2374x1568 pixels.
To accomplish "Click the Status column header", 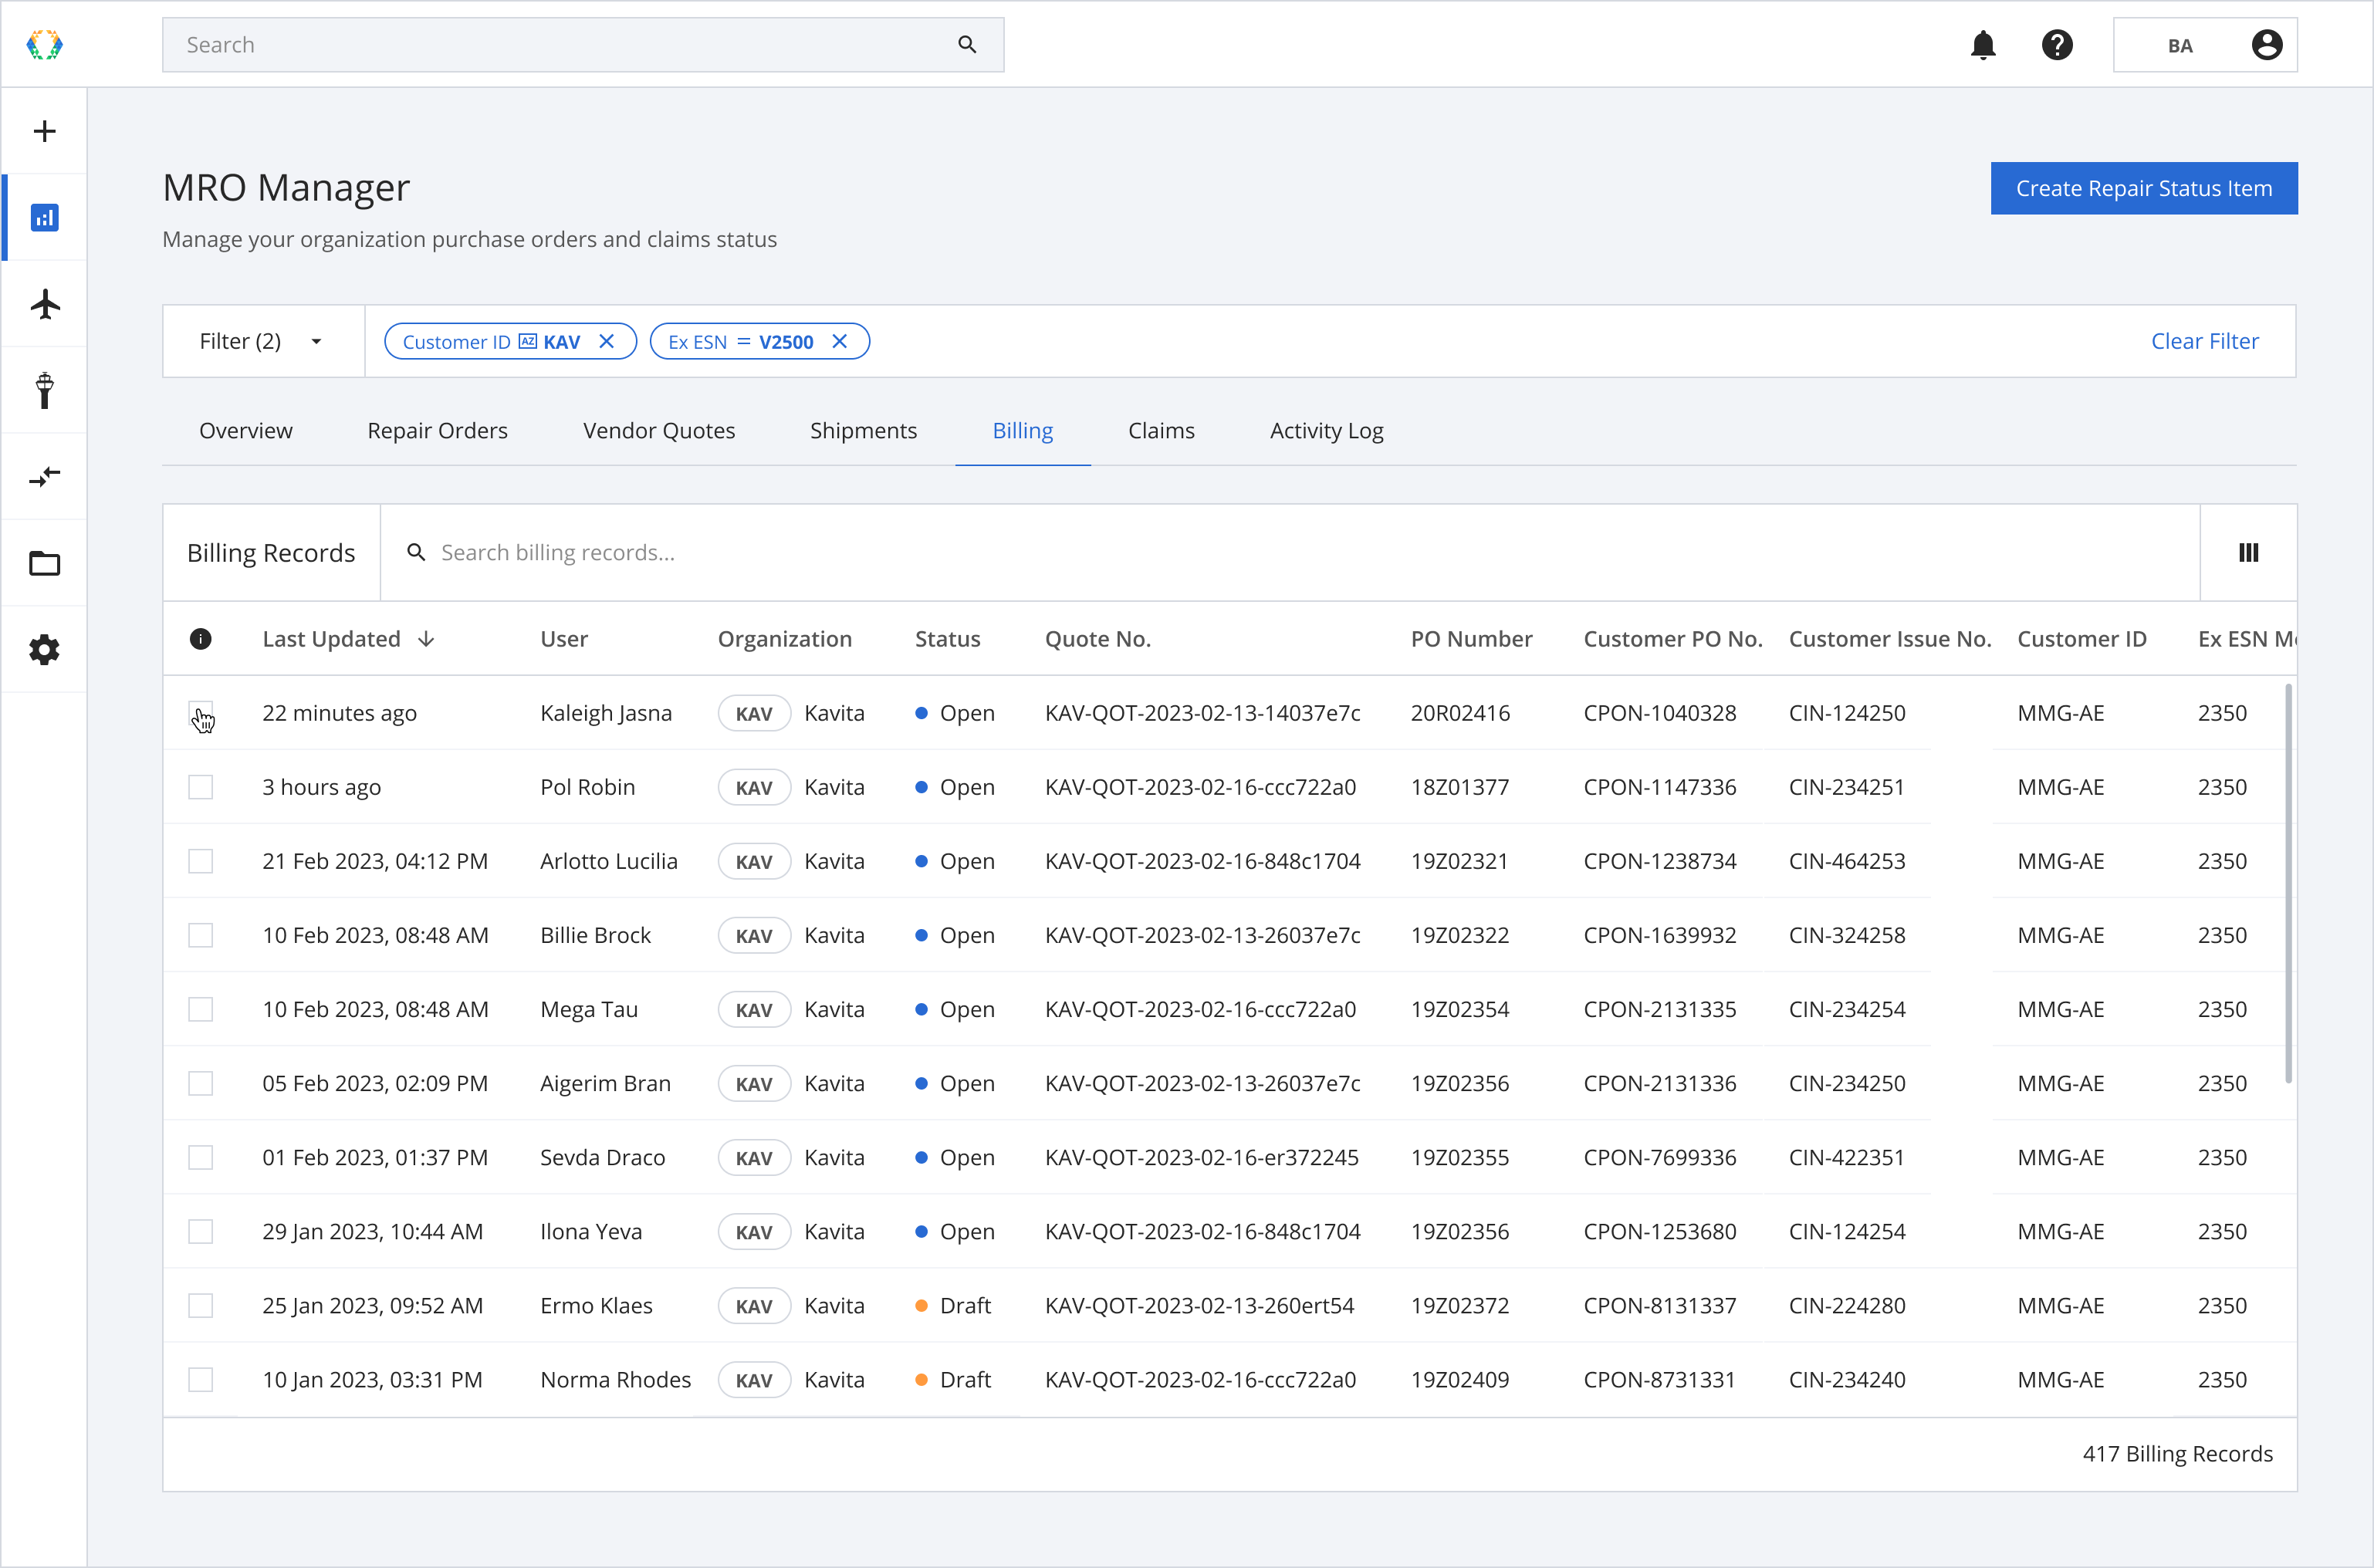I will (x=947, y=639).
